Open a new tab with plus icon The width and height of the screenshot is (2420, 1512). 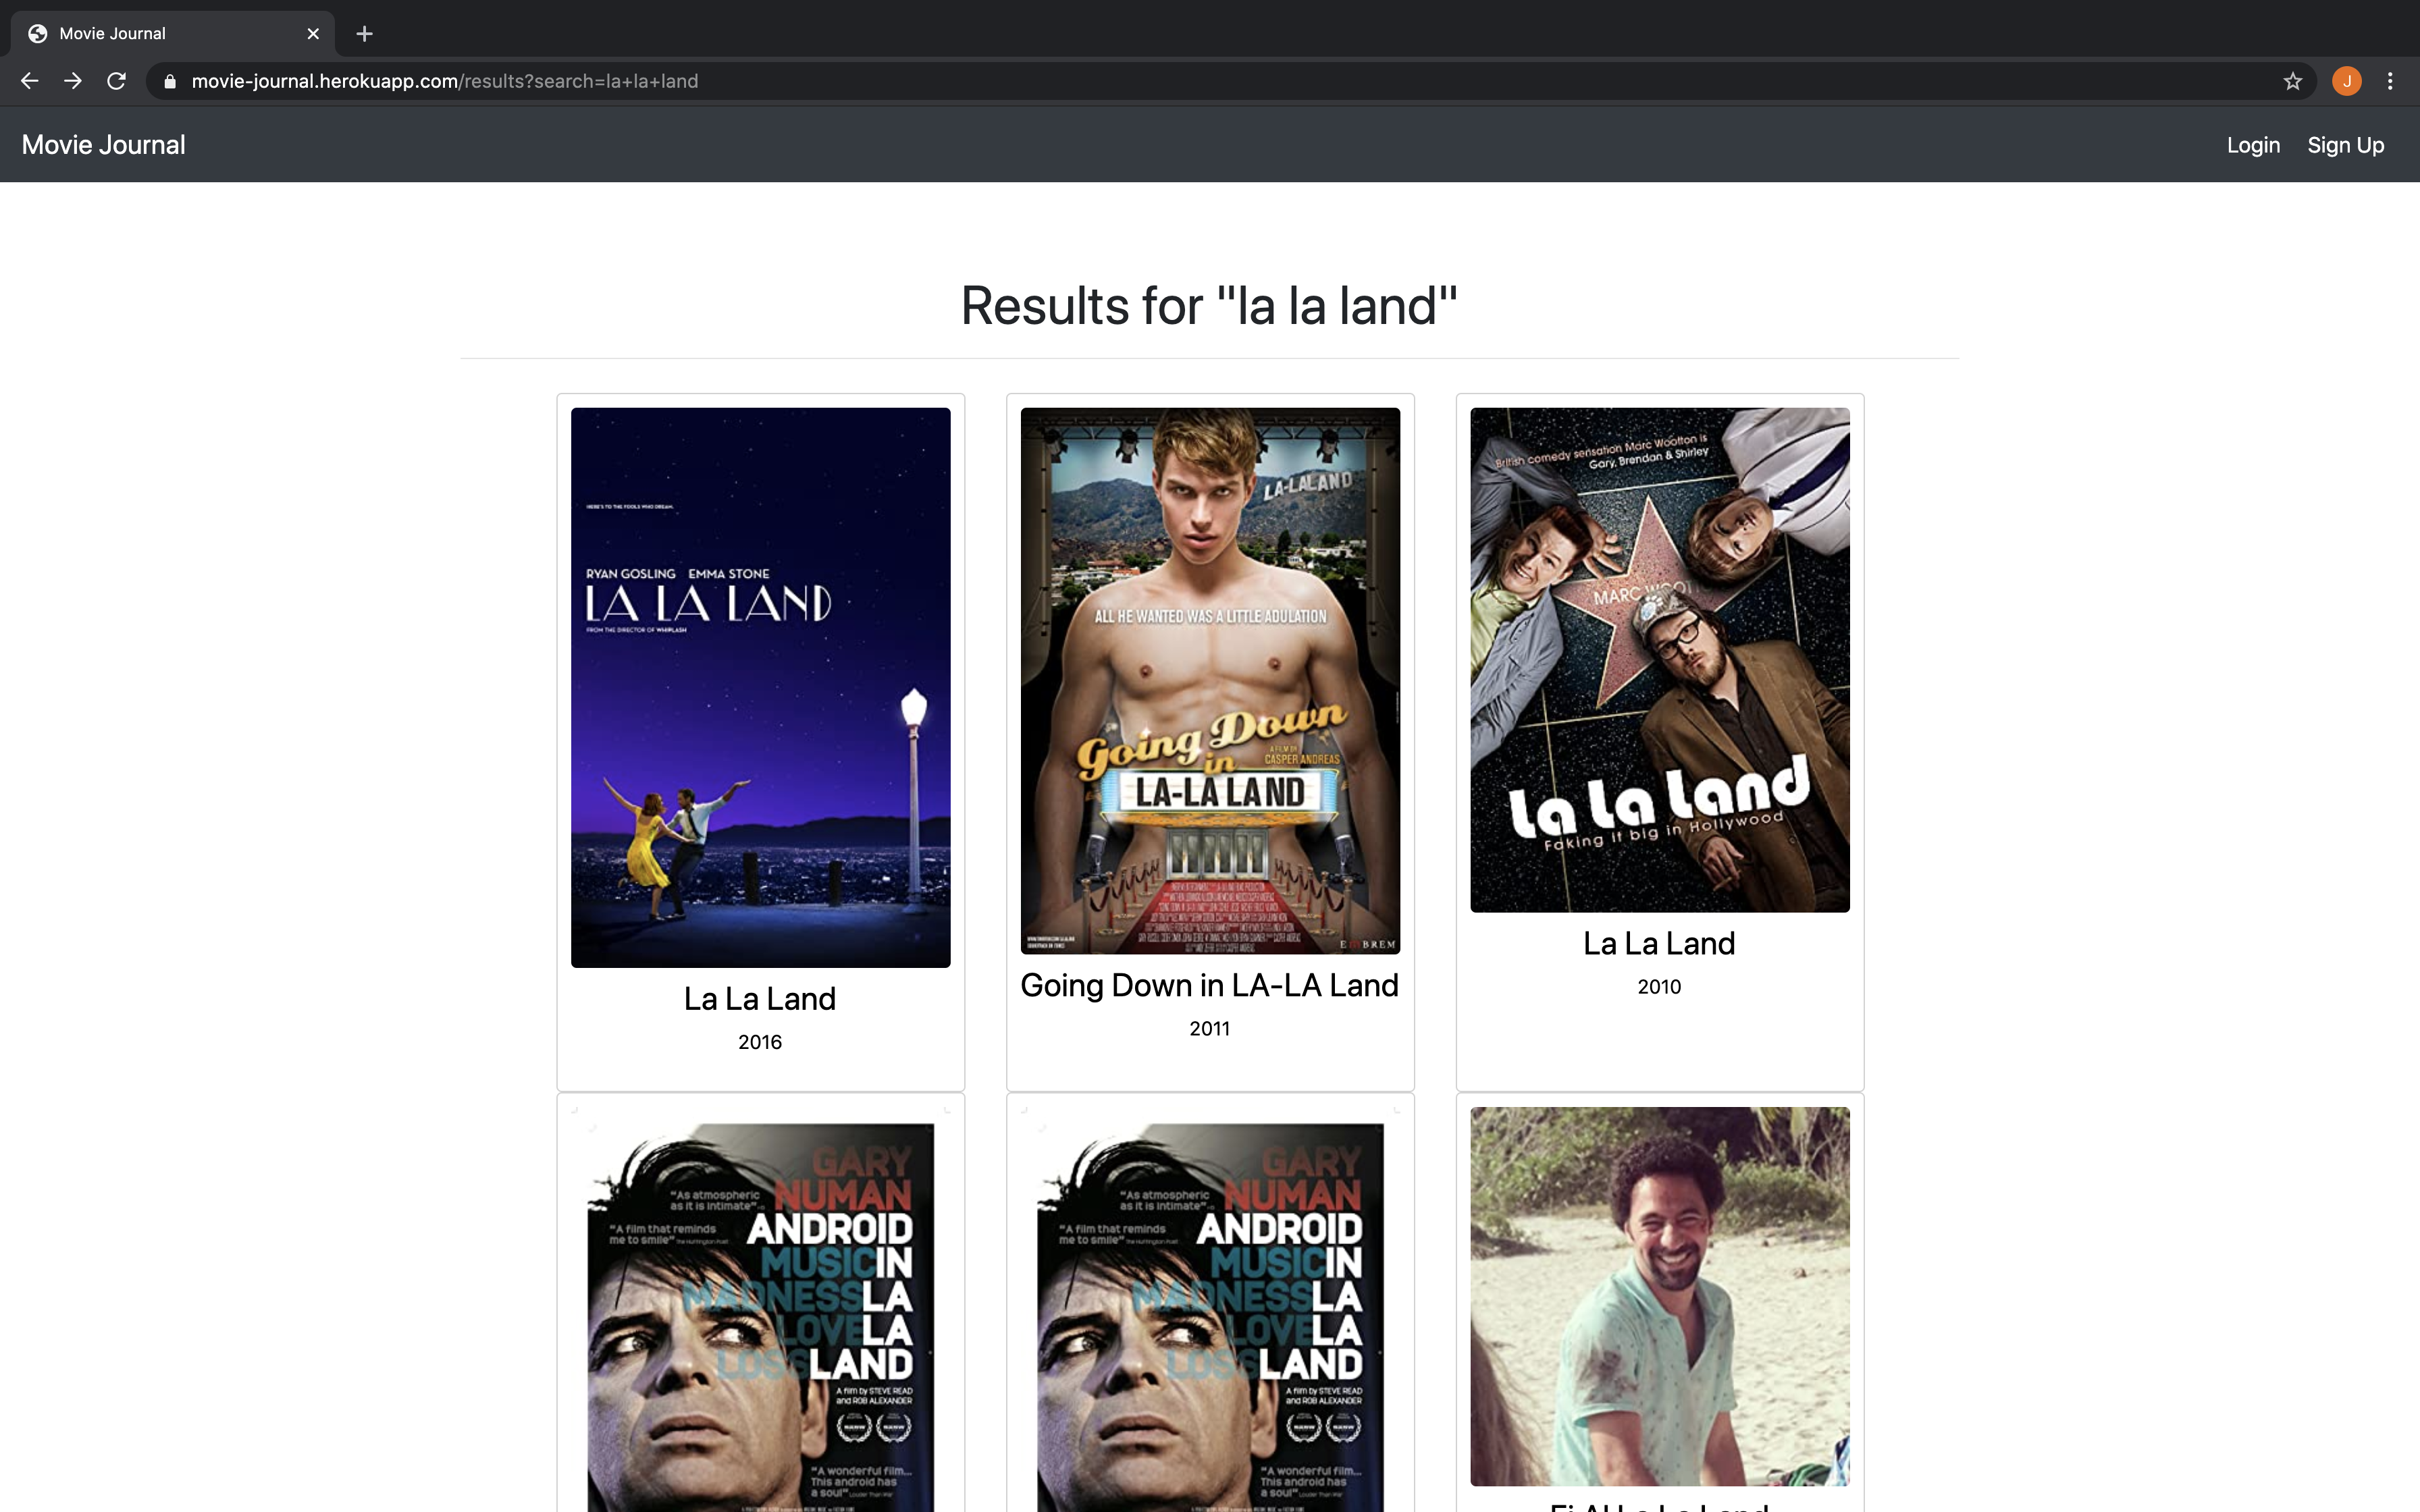(365, 34)
